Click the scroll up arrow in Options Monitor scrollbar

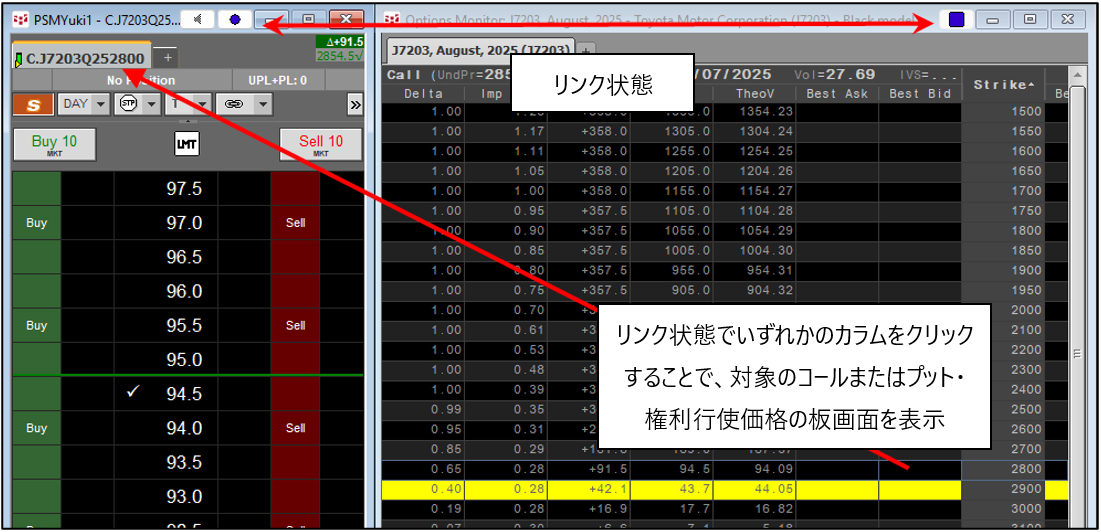click(x=1077, y=76)
